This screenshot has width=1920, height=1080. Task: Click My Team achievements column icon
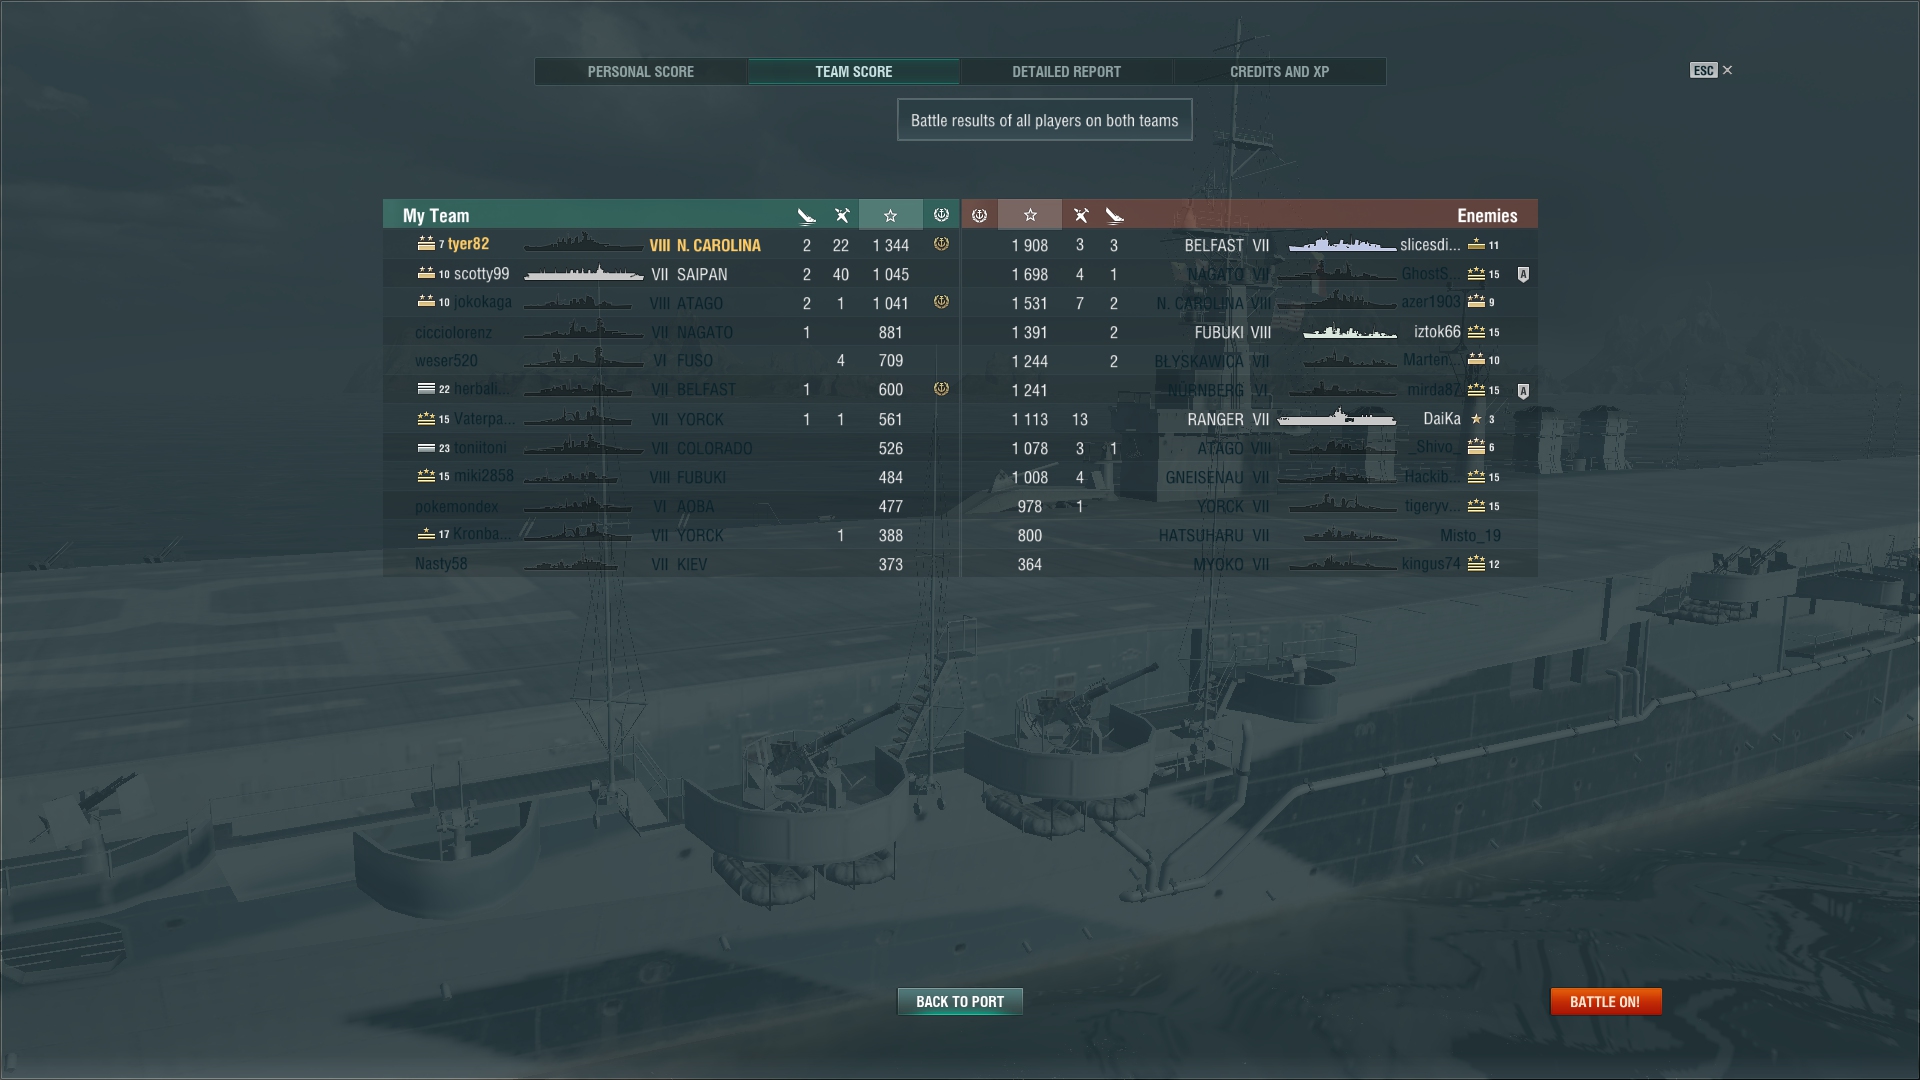click(941, 215)
